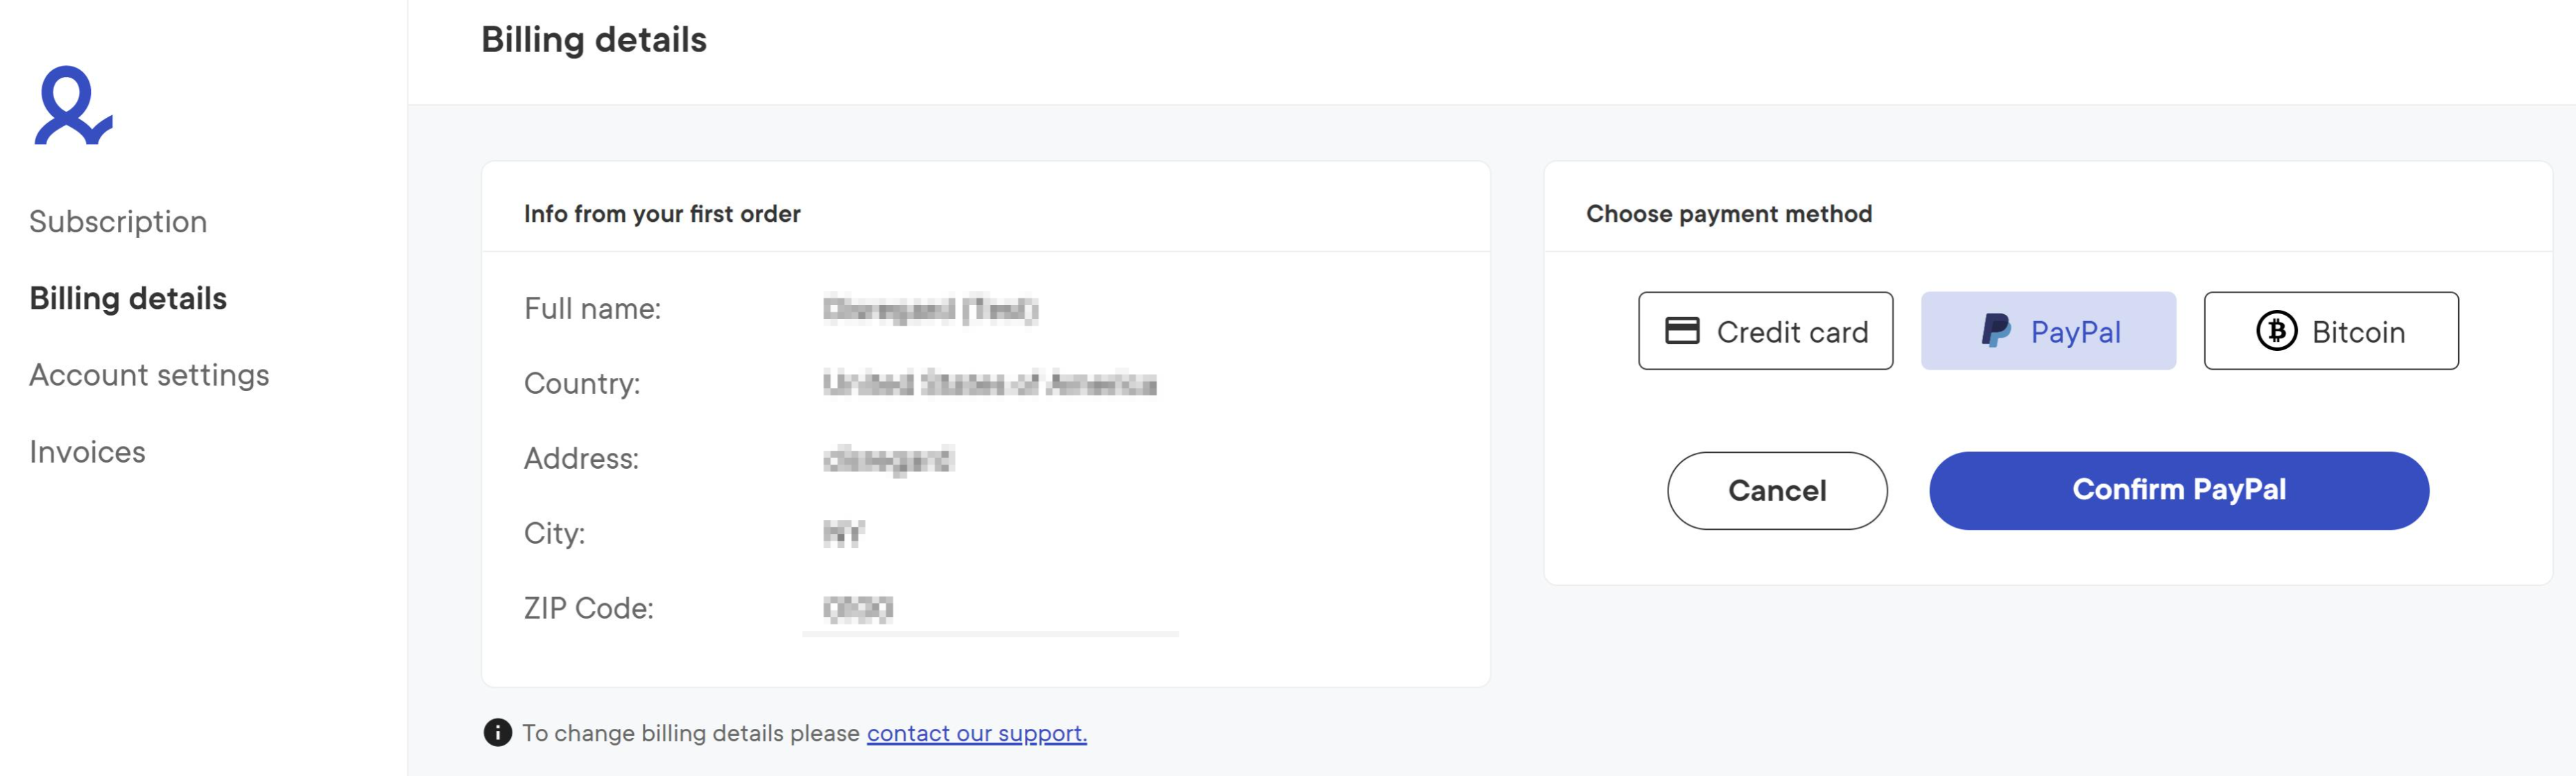Click the Billing details page heading

[594, 40]
